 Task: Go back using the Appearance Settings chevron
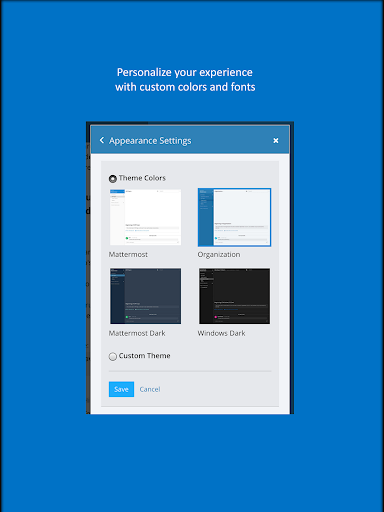pos(102,140)
